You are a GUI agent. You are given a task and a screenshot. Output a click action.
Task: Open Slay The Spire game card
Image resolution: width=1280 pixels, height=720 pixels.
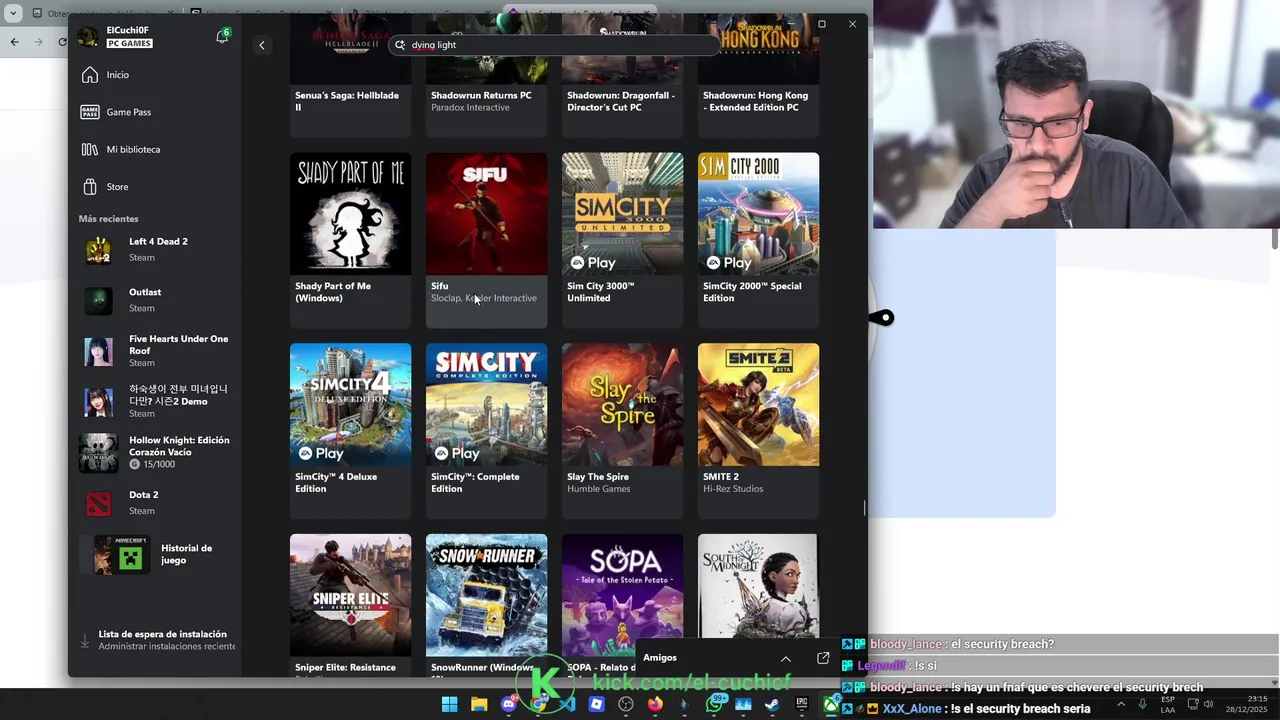click(x=622, y=430)
